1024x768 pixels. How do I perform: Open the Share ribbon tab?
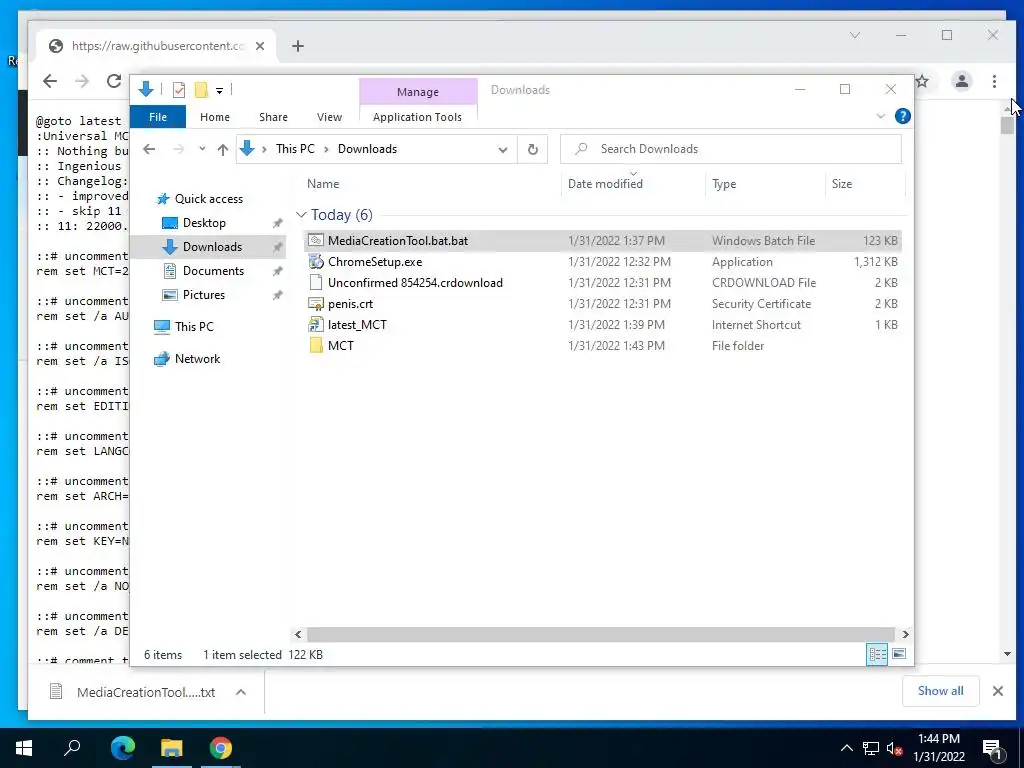pyautogui.click(x=273, y=117)
